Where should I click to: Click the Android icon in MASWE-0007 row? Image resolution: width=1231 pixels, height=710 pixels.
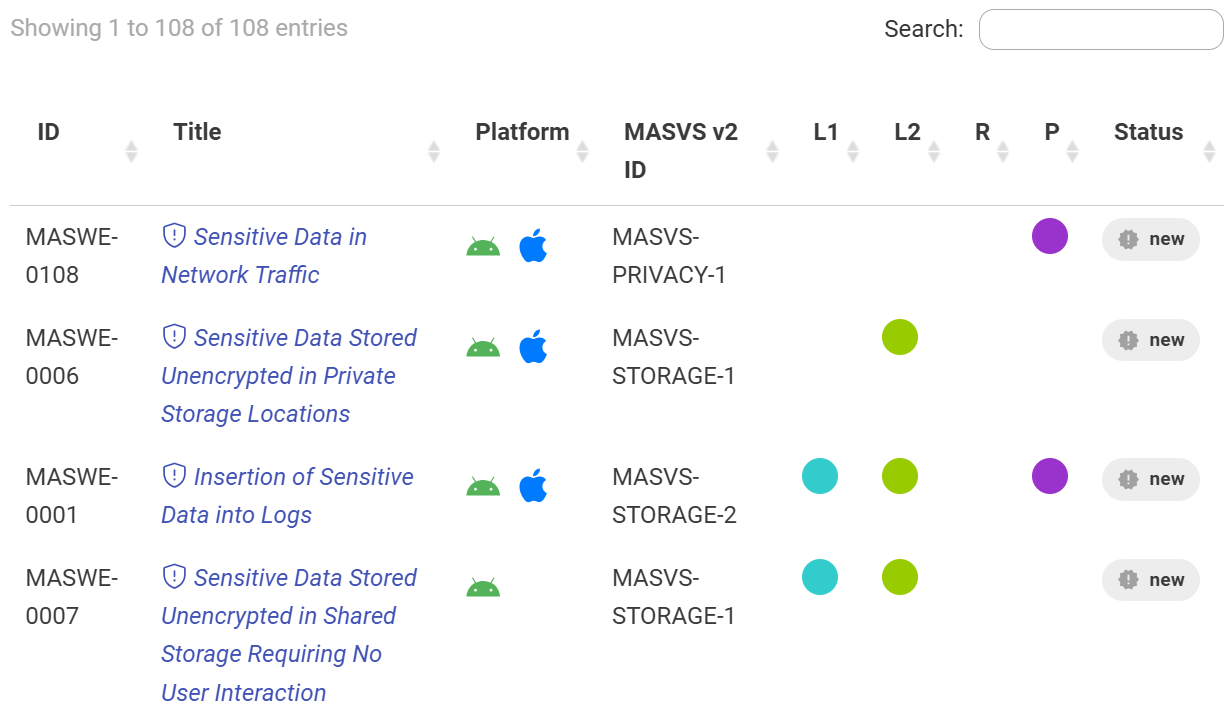[483, 587]
